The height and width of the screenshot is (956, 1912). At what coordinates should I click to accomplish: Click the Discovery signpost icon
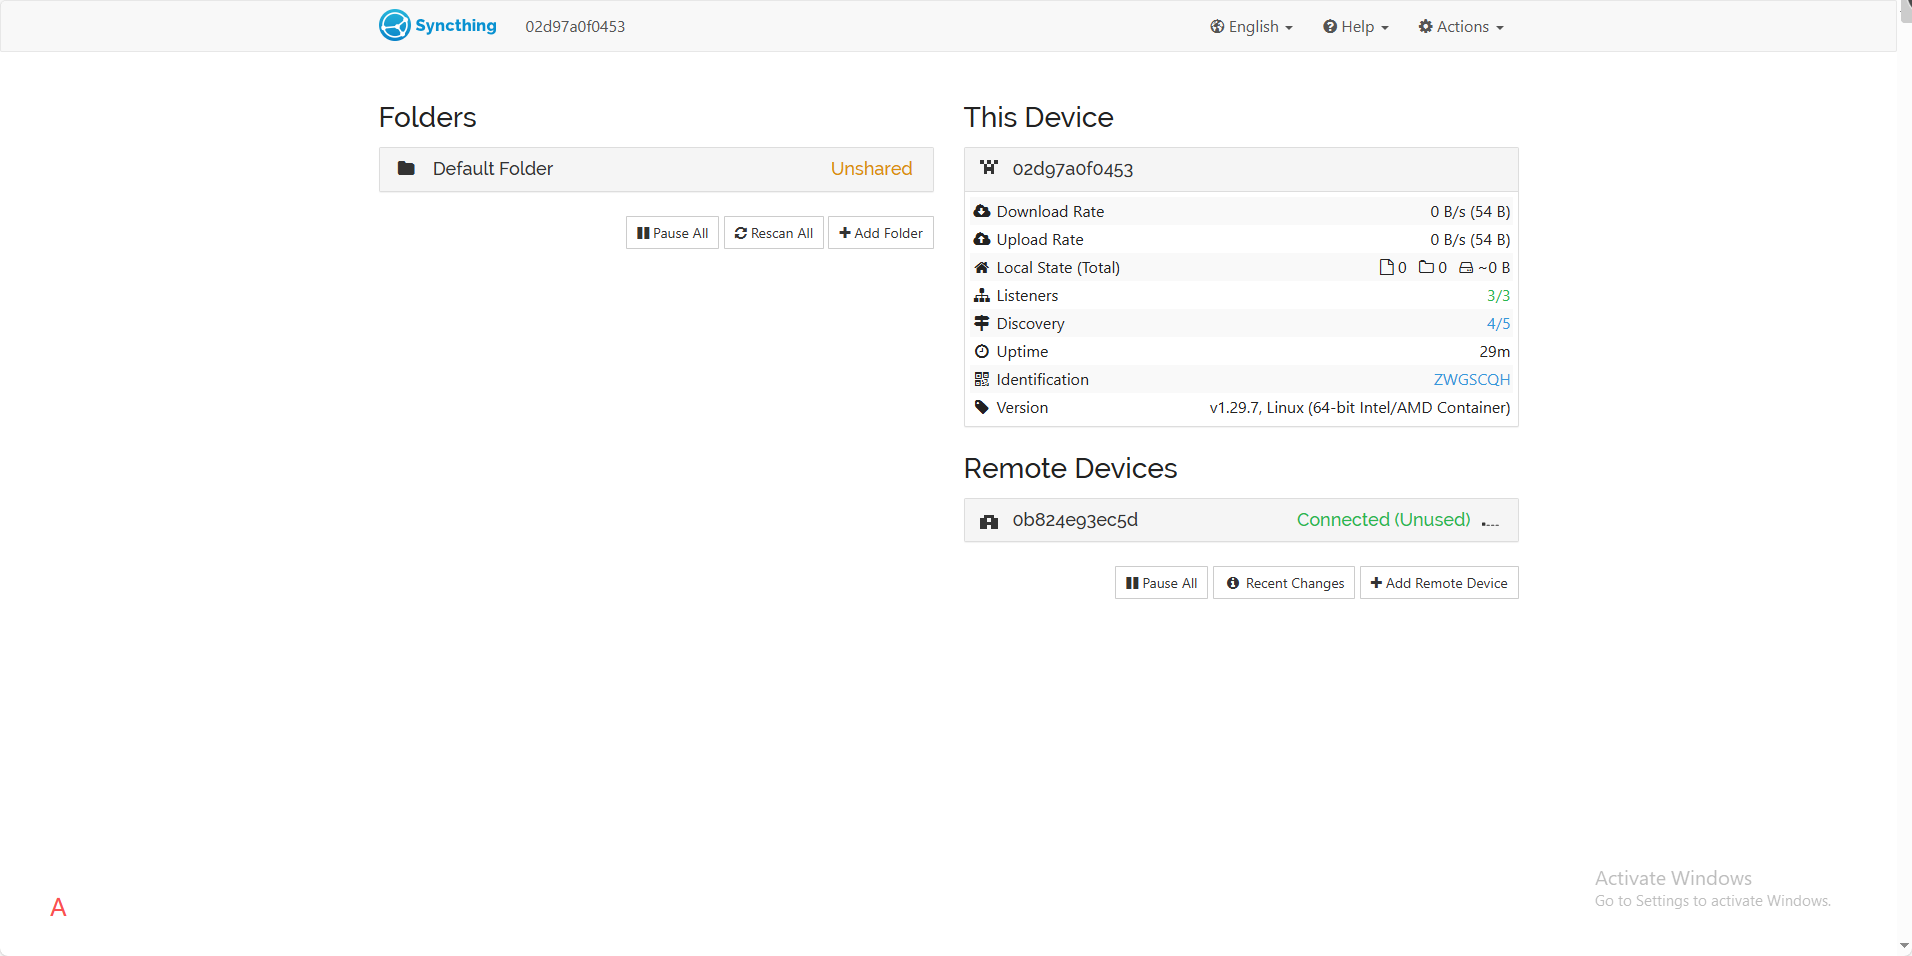[982, 323]
